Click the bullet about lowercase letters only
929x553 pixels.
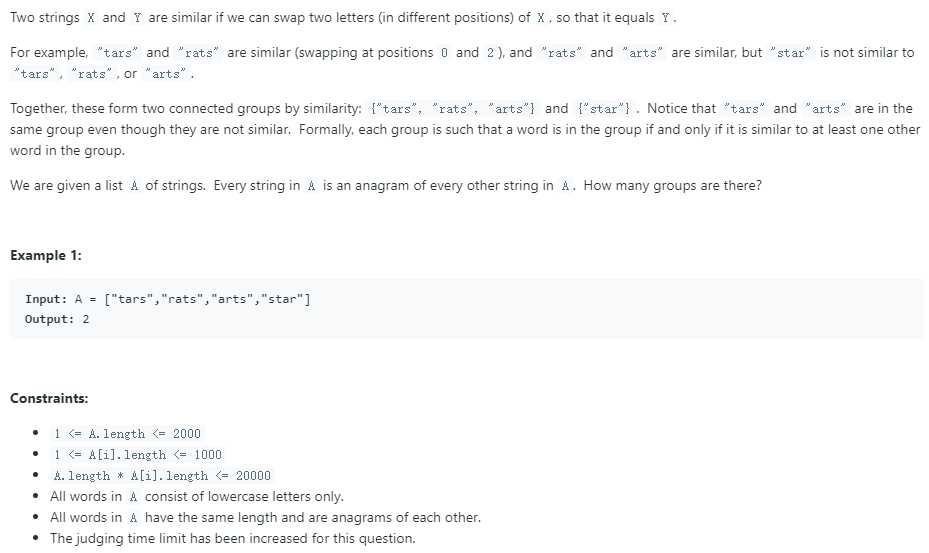pos(196,497)
